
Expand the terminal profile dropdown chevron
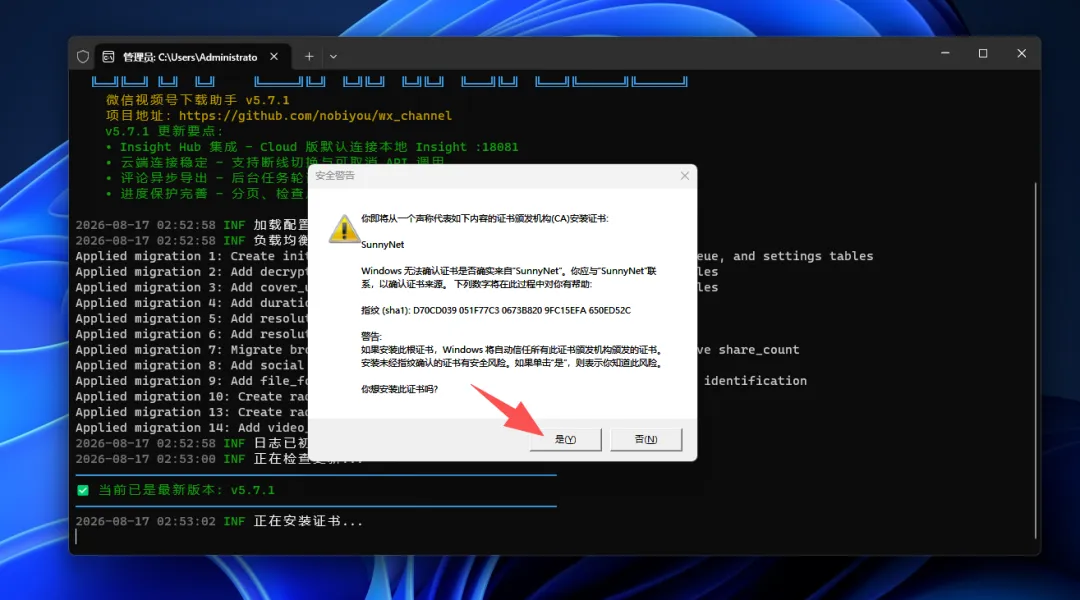333,56
